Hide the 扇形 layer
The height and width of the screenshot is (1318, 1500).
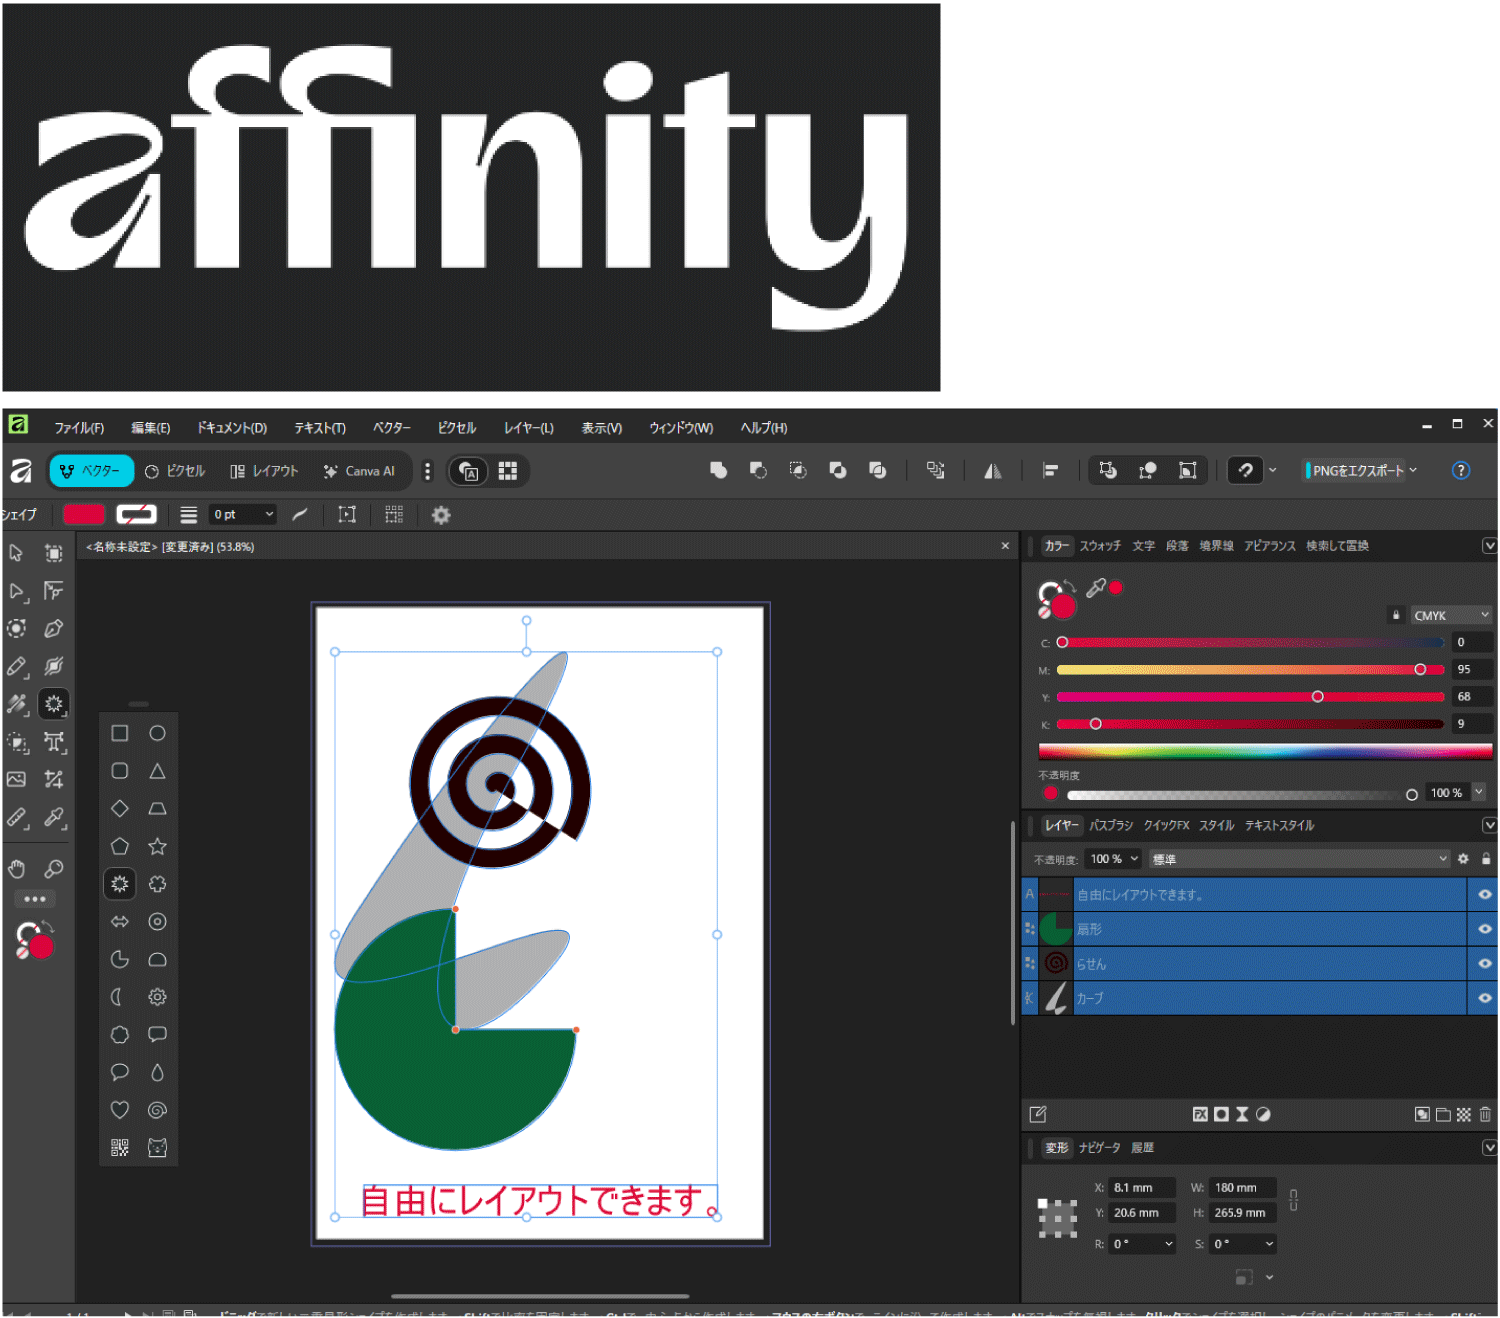1484,929
